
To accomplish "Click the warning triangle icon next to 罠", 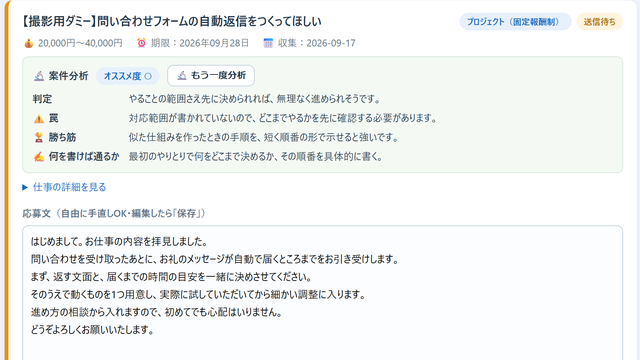I will click(x=39, y=119).
